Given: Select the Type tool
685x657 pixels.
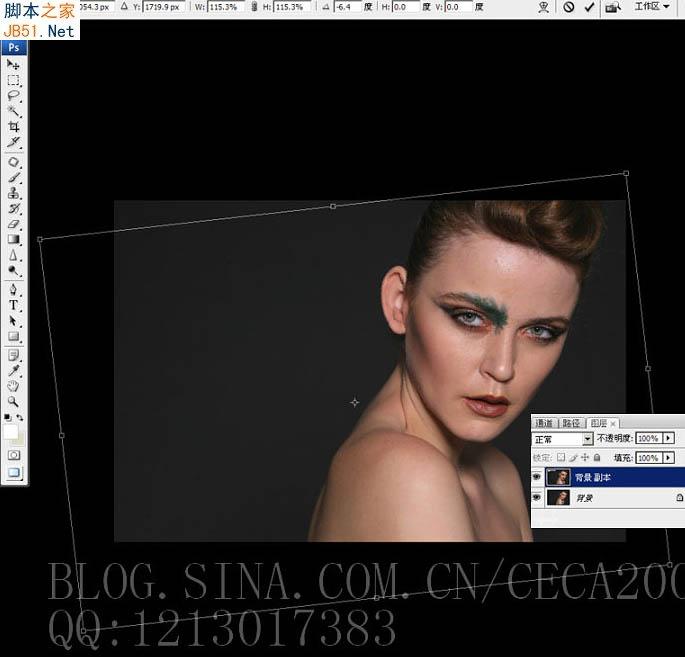Looking at the screenshot, I should [13, 305].
